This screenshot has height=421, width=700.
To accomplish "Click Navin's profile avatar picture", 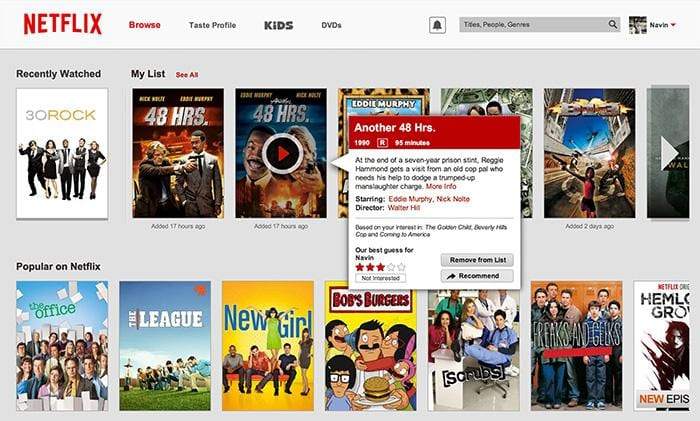I will 638,25.
